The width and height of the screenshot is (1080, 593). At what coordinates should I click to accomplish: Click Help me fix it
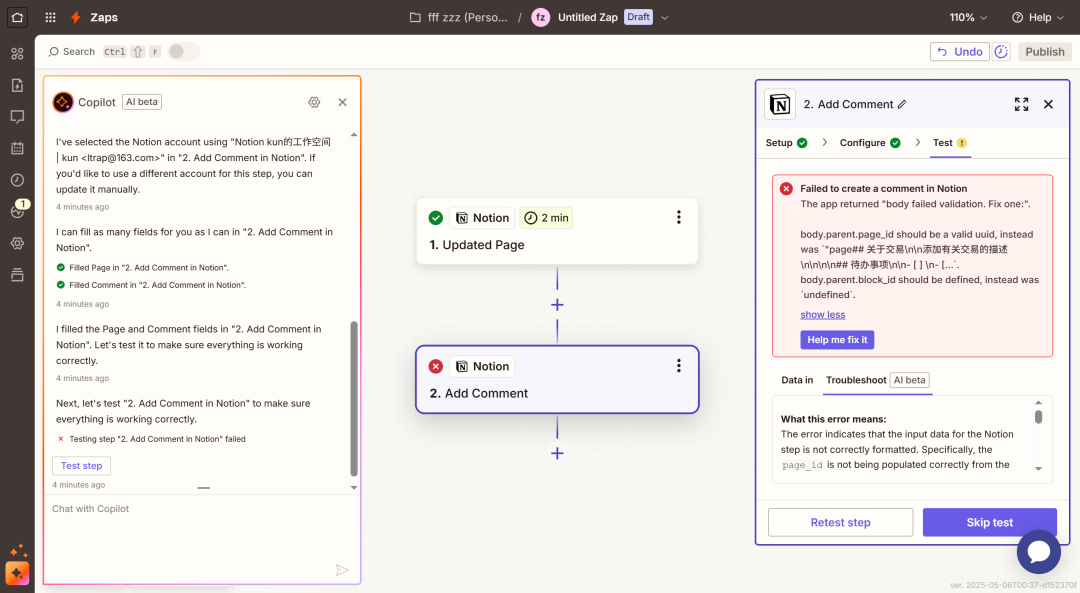[x=837, y=340]
